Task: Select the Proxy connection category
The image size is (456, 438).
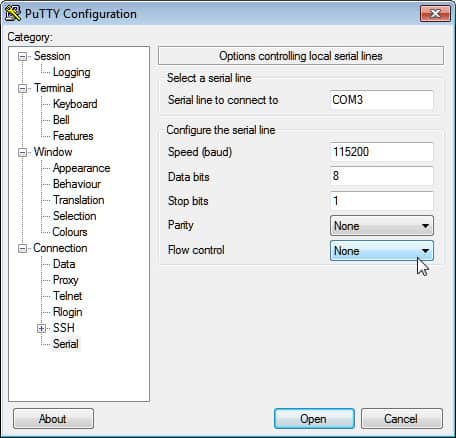Action: 65,280
